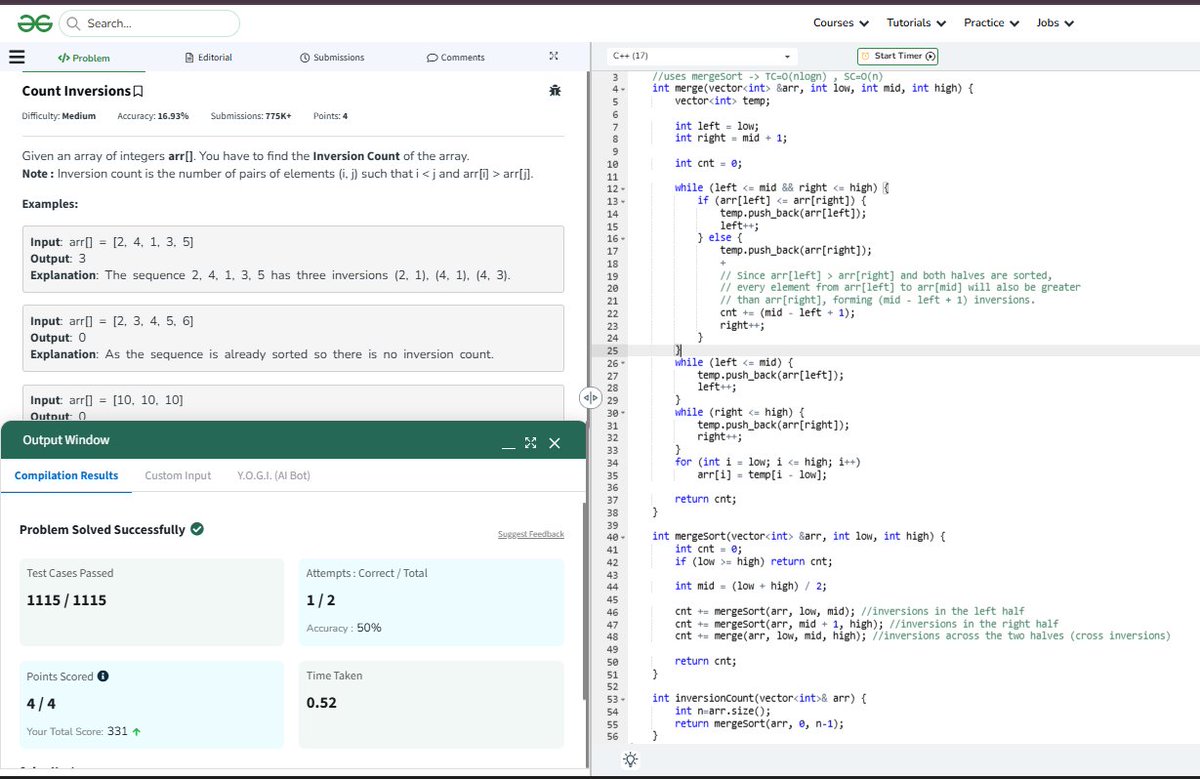This screenshot has width=1200, height=779.
Task: Bookmark the Count Inversions problem
Action: point(138,92)
